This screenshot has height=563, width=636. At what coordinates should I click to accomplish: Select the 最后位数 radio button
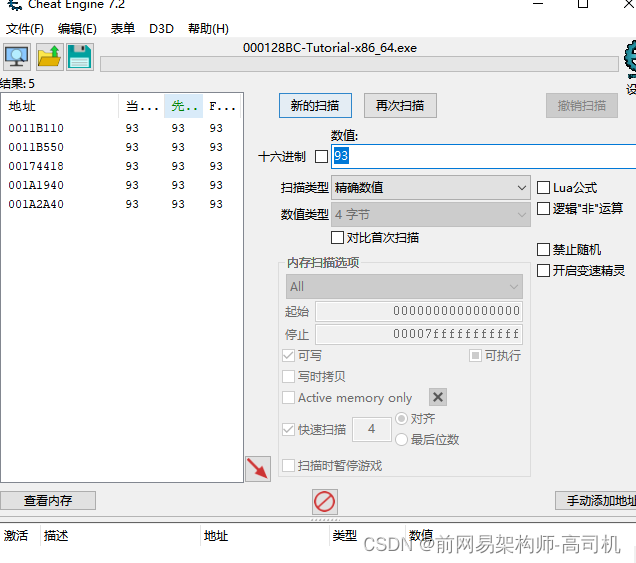click(401, 439)
